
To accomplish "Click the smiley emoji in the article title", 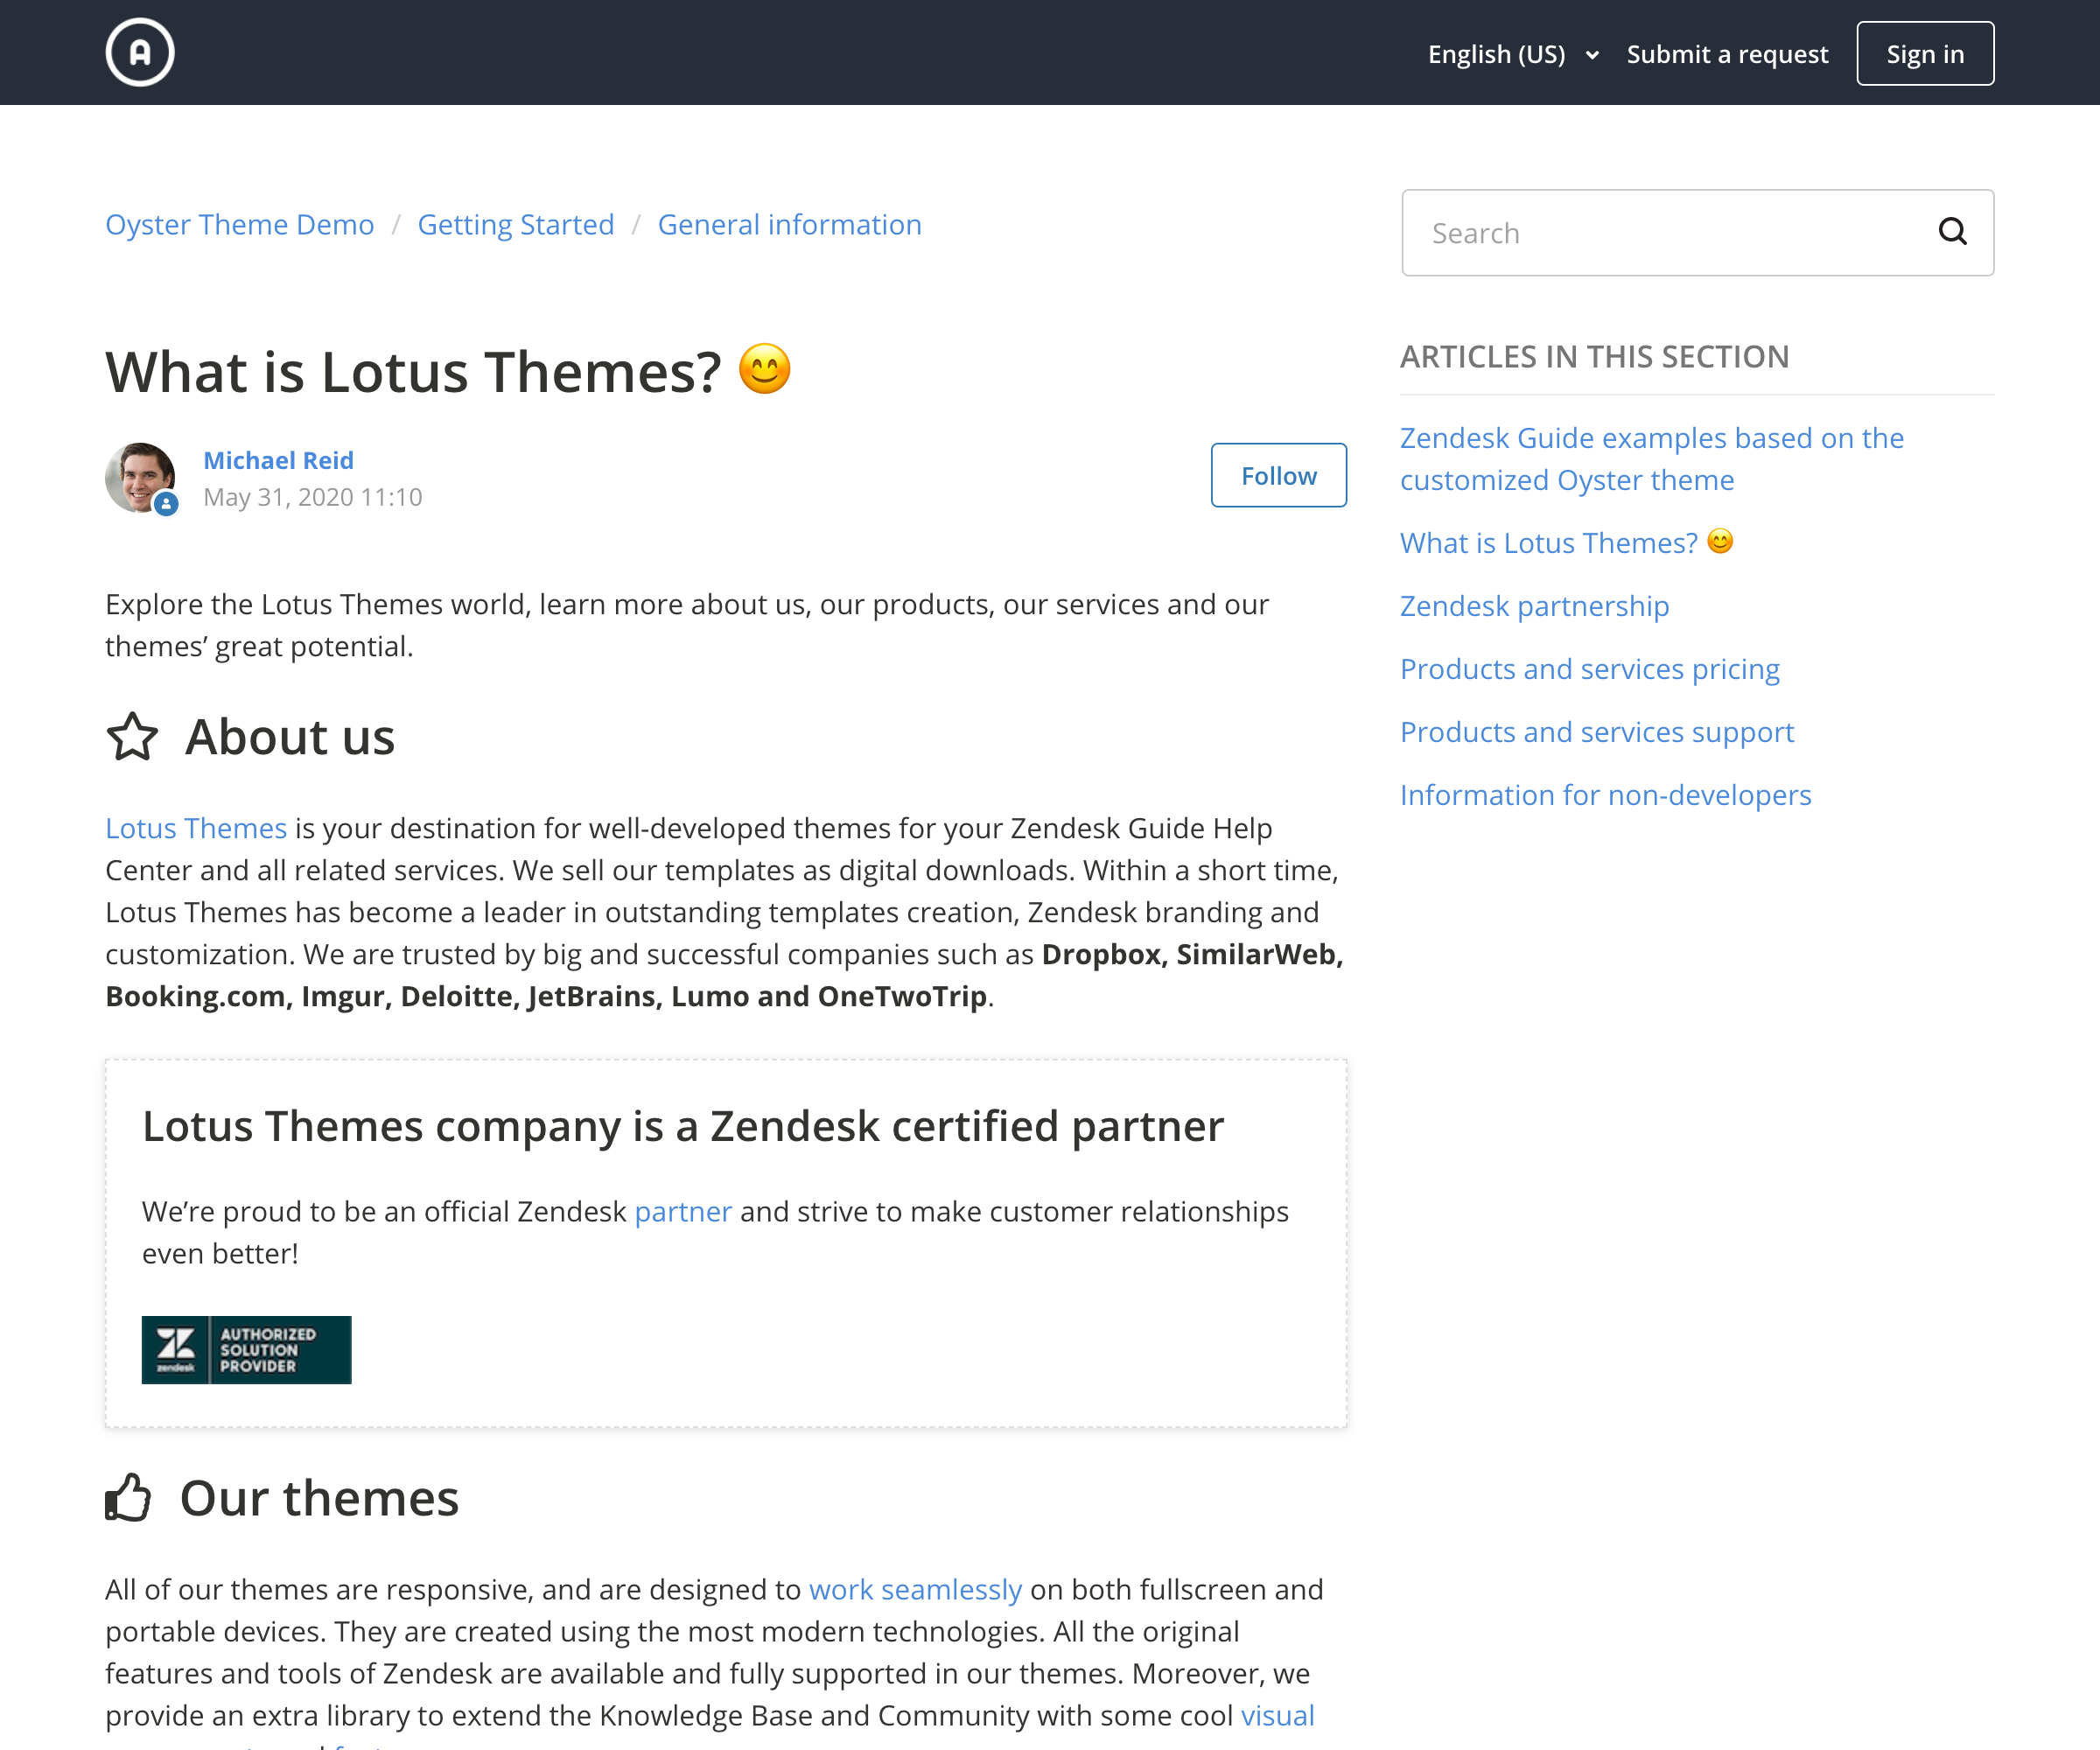I will coord(765,369).
